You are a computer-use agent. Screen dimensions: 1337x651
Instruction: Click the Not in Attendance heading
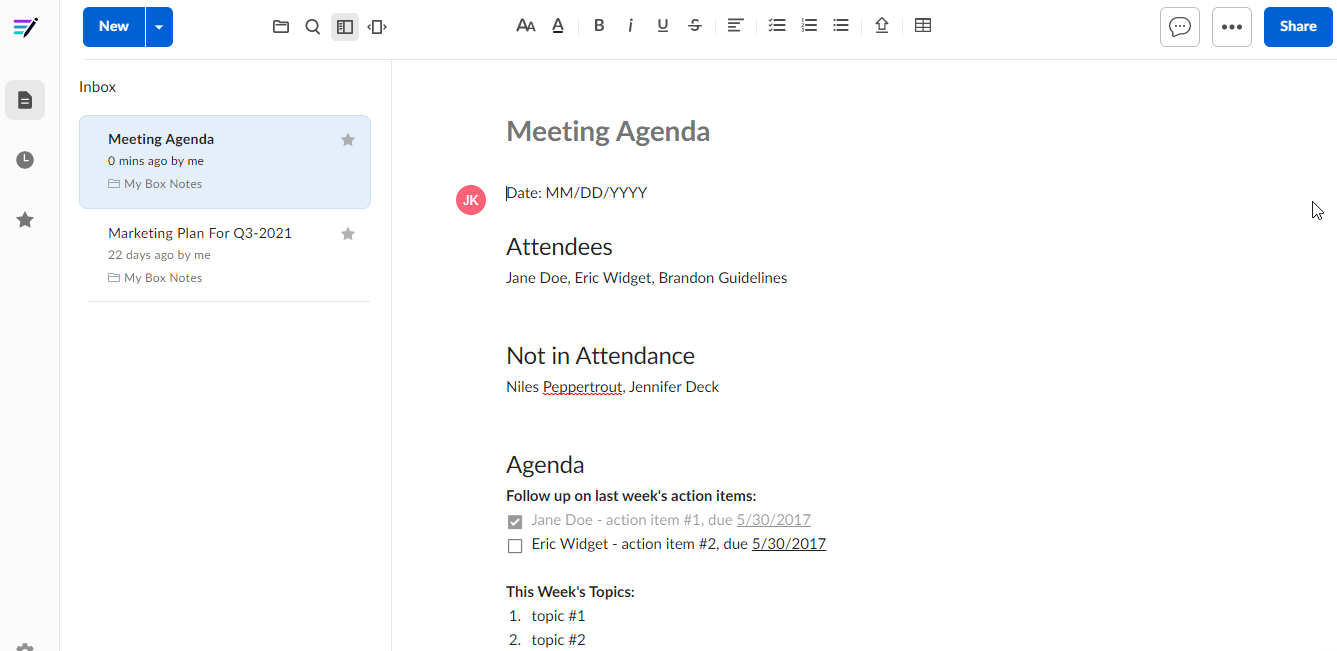point(600,356)
